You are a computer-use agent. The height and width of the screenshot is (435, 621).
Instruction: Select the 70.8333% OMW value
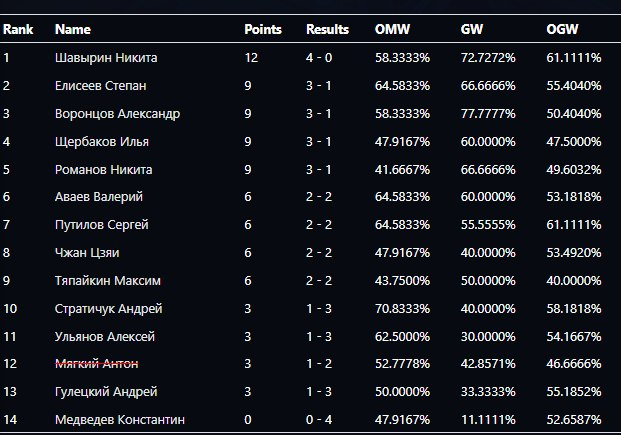402,309
